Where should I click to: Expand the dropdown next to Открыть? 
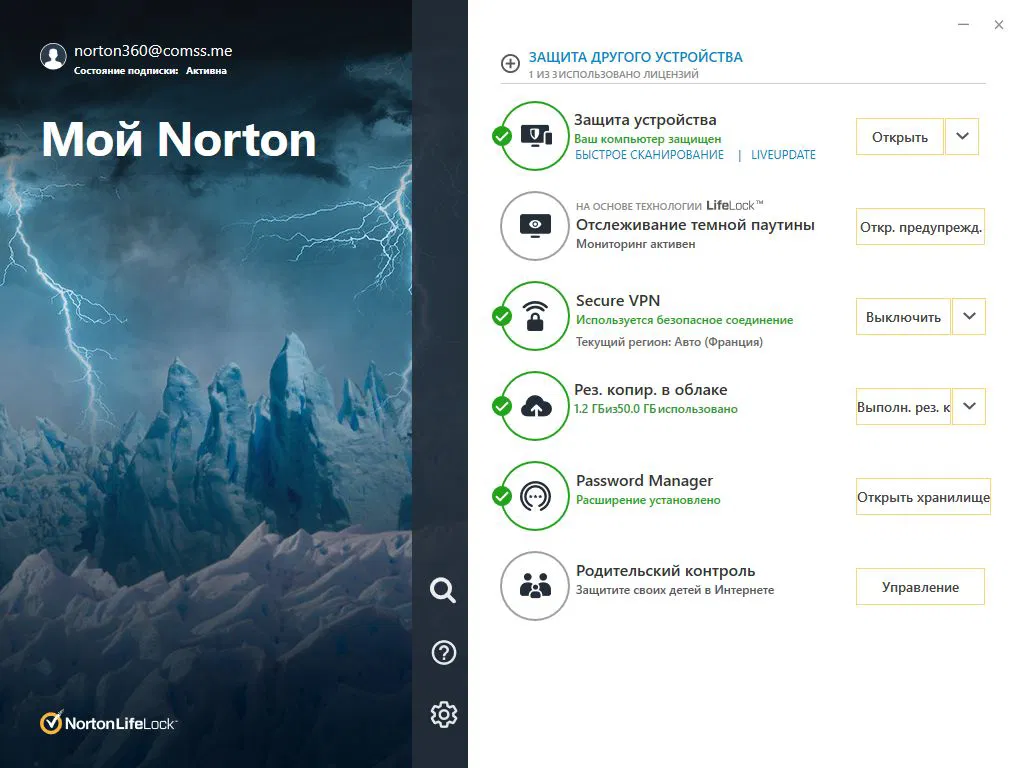pyautogui.click(x=962, y=136)
